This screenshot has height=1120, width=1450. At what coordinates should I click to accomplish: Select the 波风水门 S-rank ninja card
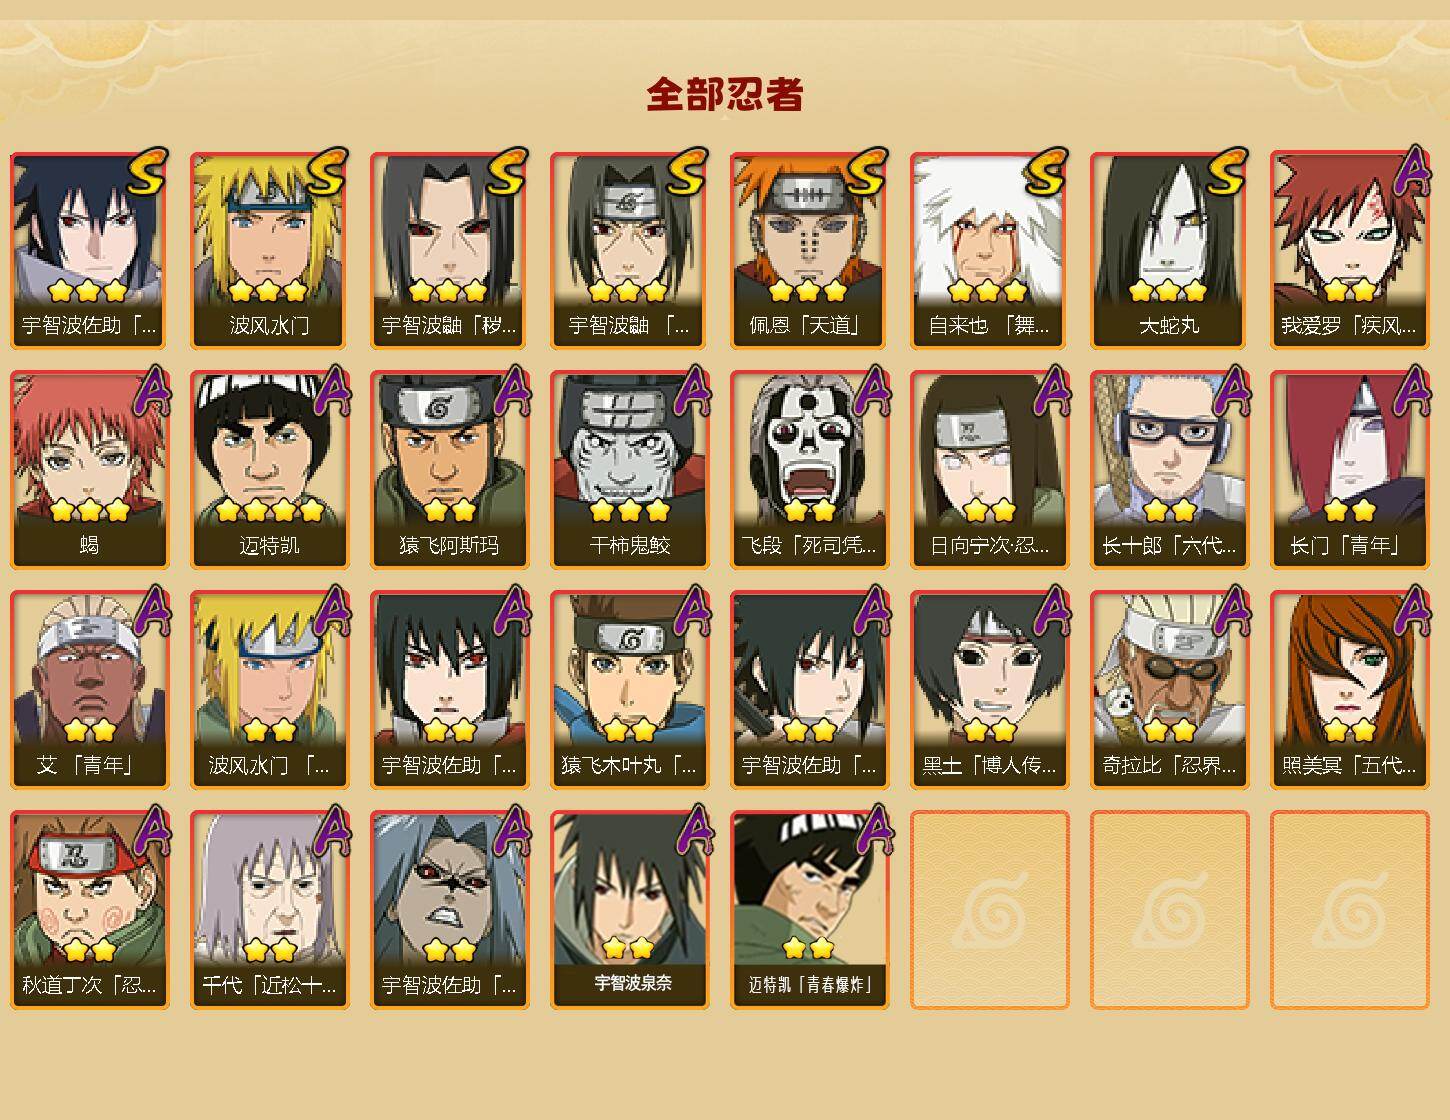(x=269, y=250)
